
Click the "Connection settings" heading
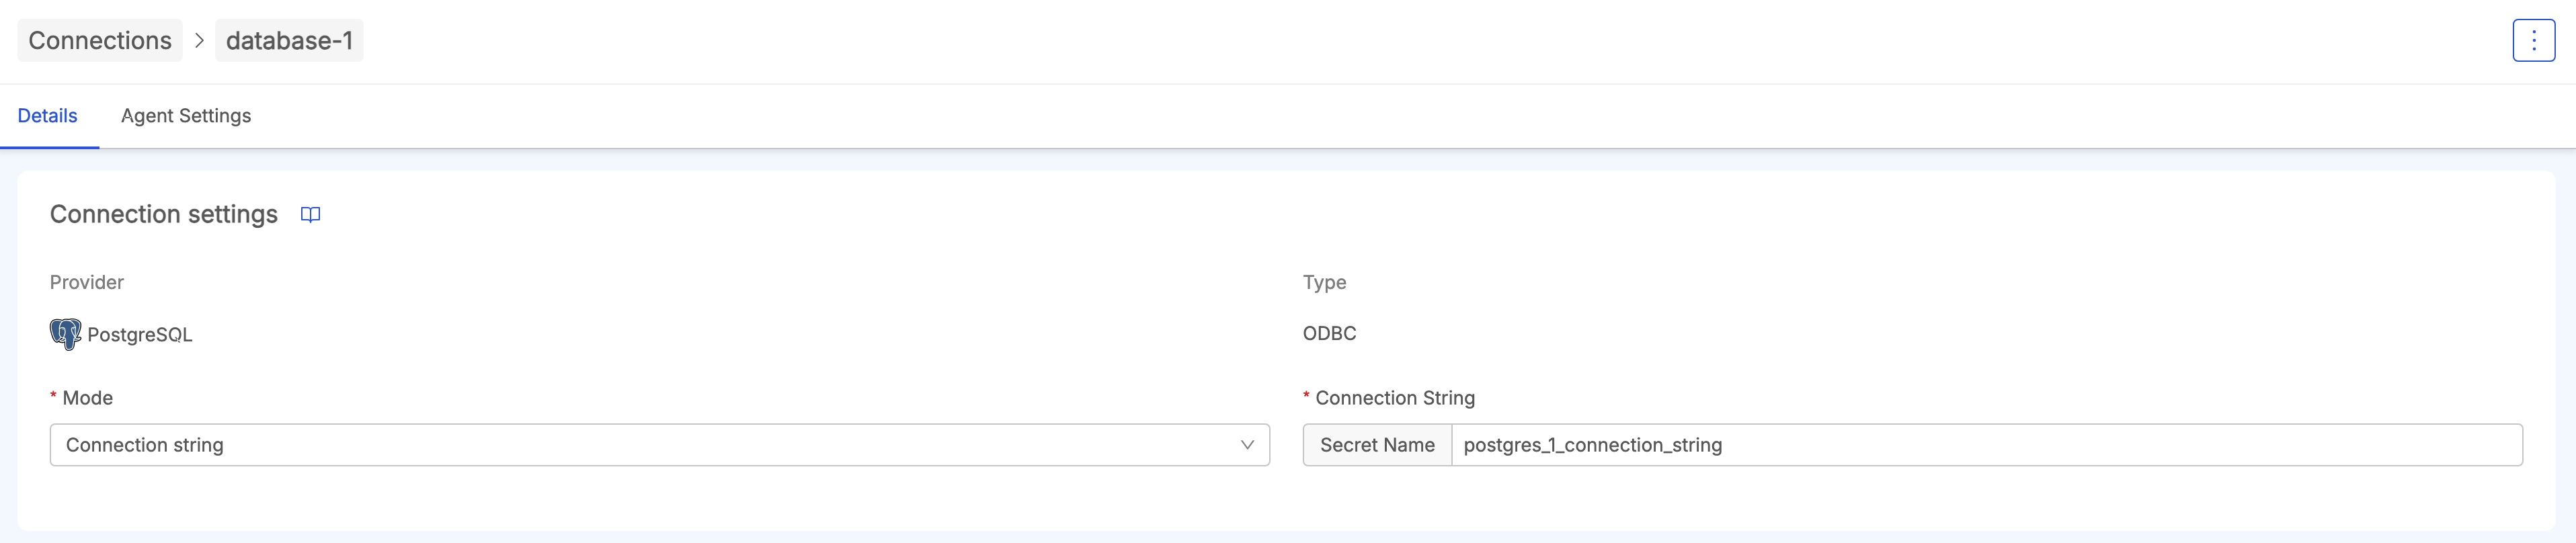(x=164, y=215)
